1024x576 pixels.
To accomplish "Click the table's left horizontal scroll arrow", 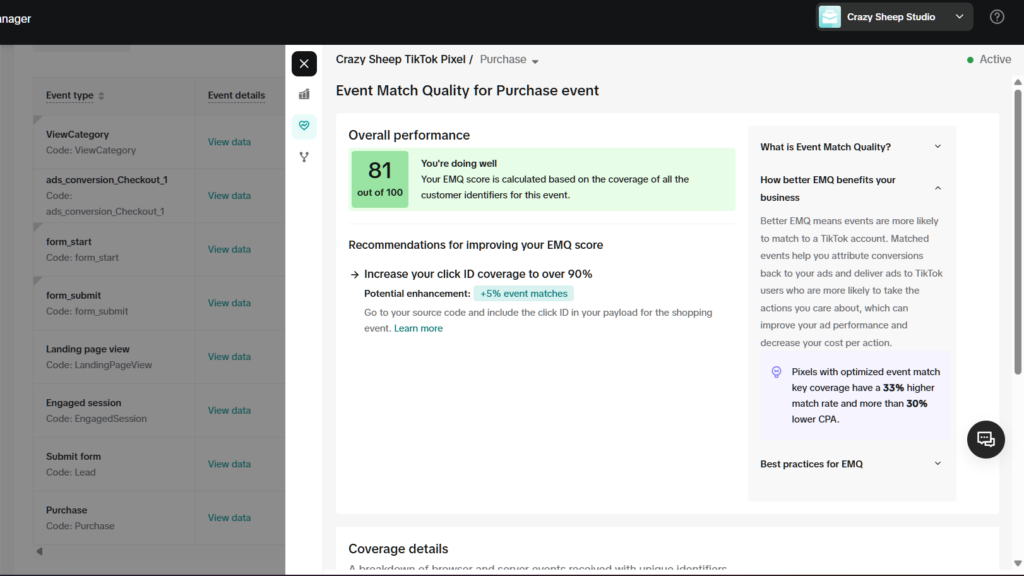I will (40, 551).
